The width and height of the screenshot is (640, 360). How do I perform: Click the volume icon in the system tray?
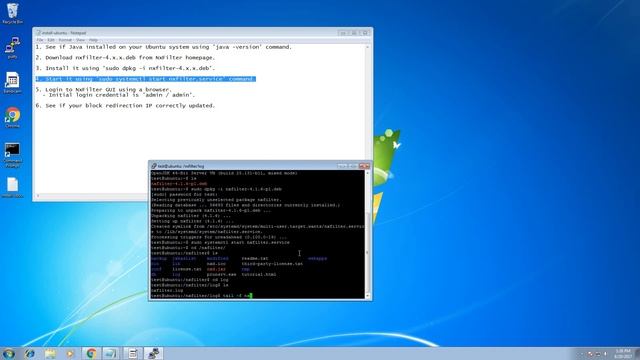click(606, 354)
